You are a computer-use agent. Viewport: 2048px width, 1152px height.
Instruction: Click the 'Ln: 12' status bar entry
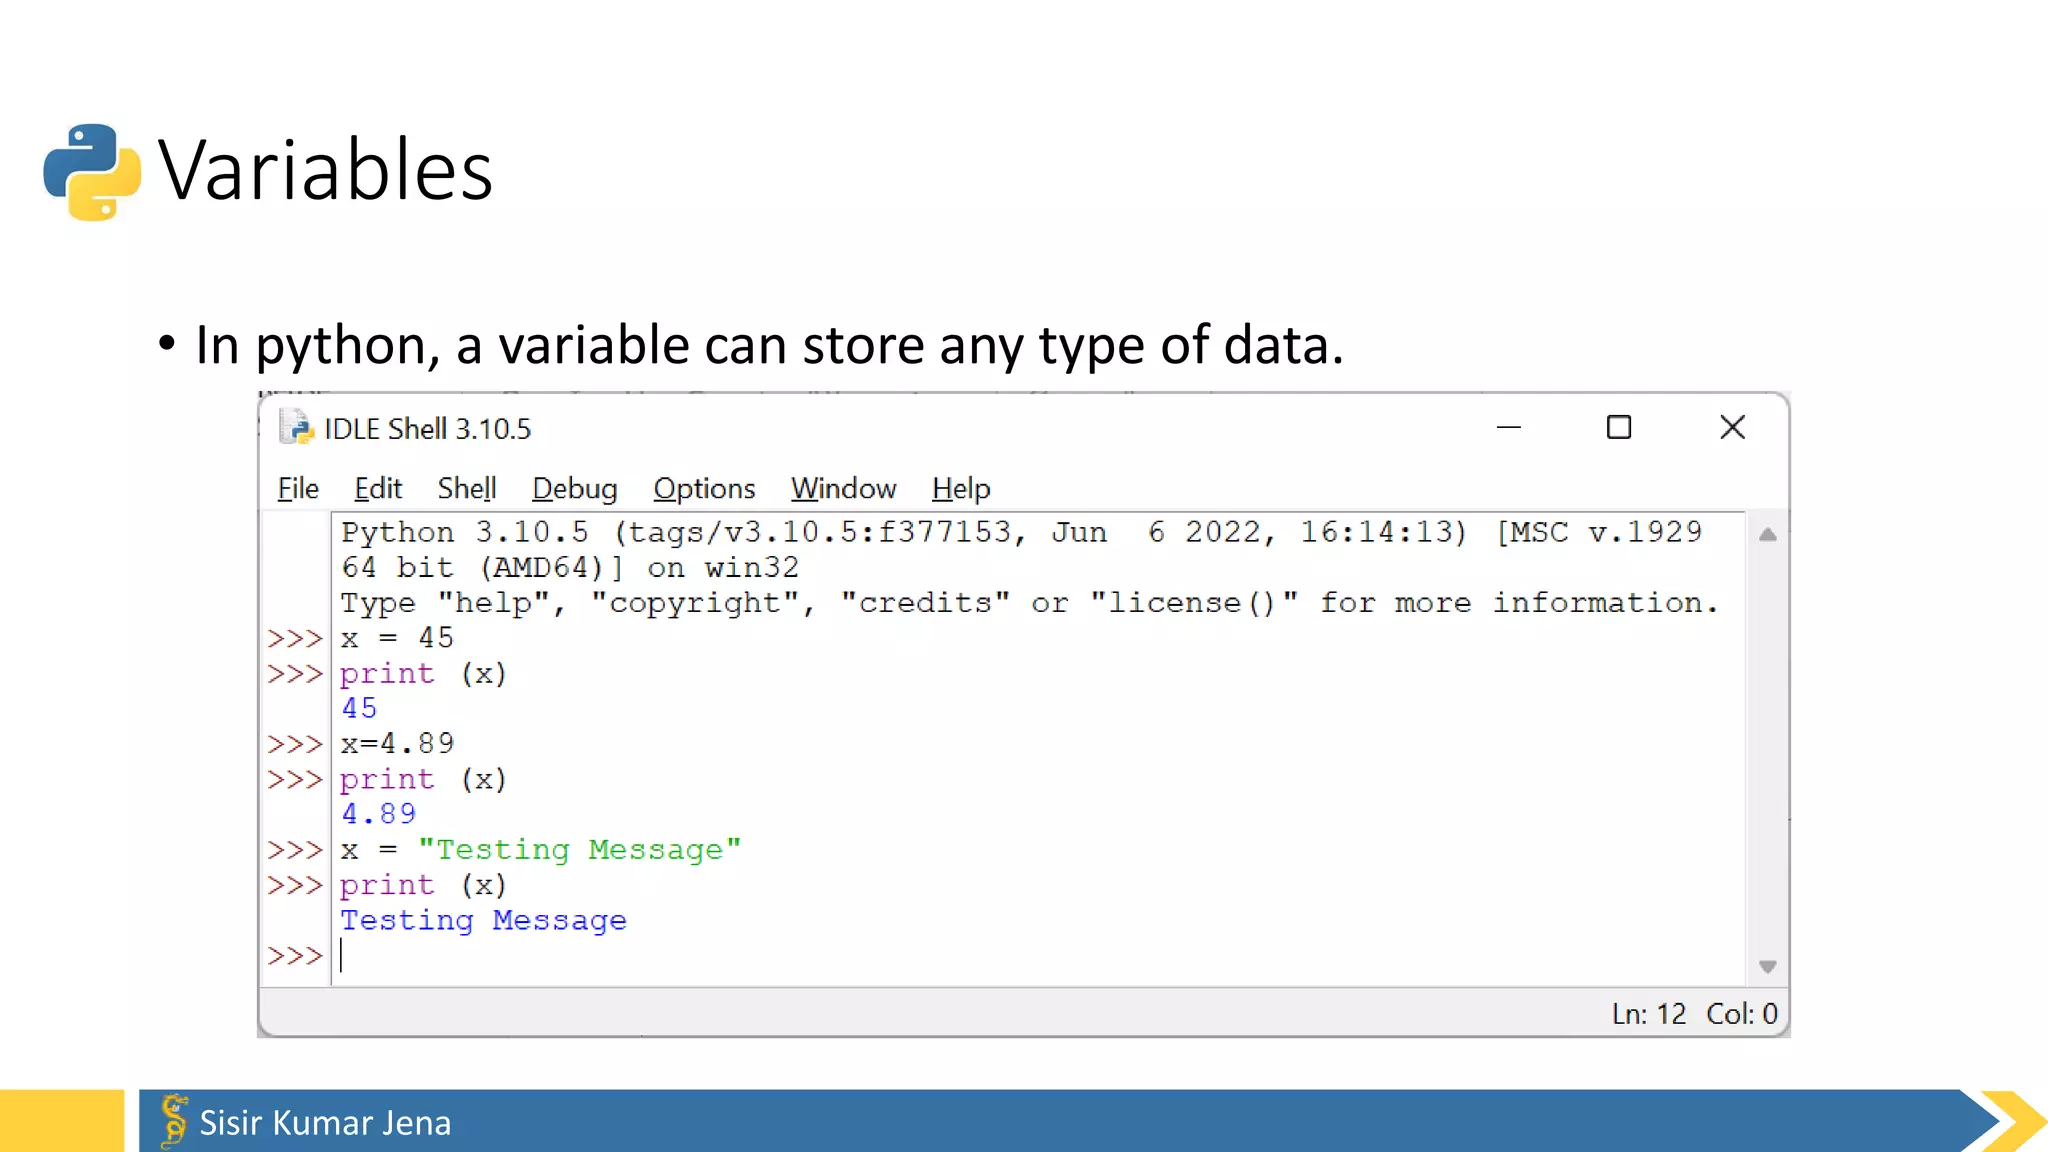click(1648, 1014)
